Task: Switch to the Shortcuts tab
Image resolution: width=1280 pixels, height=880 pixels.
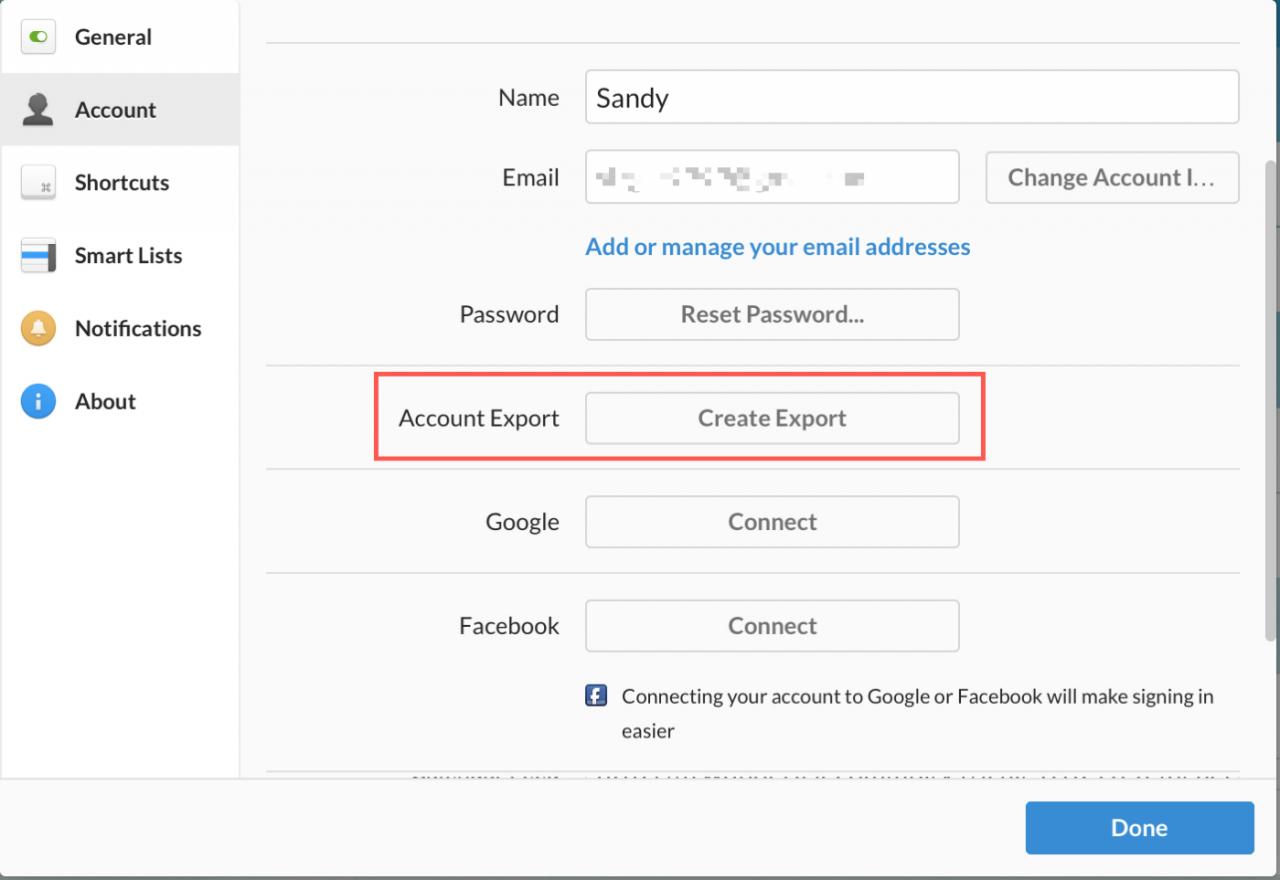Action: pos(120,183)
